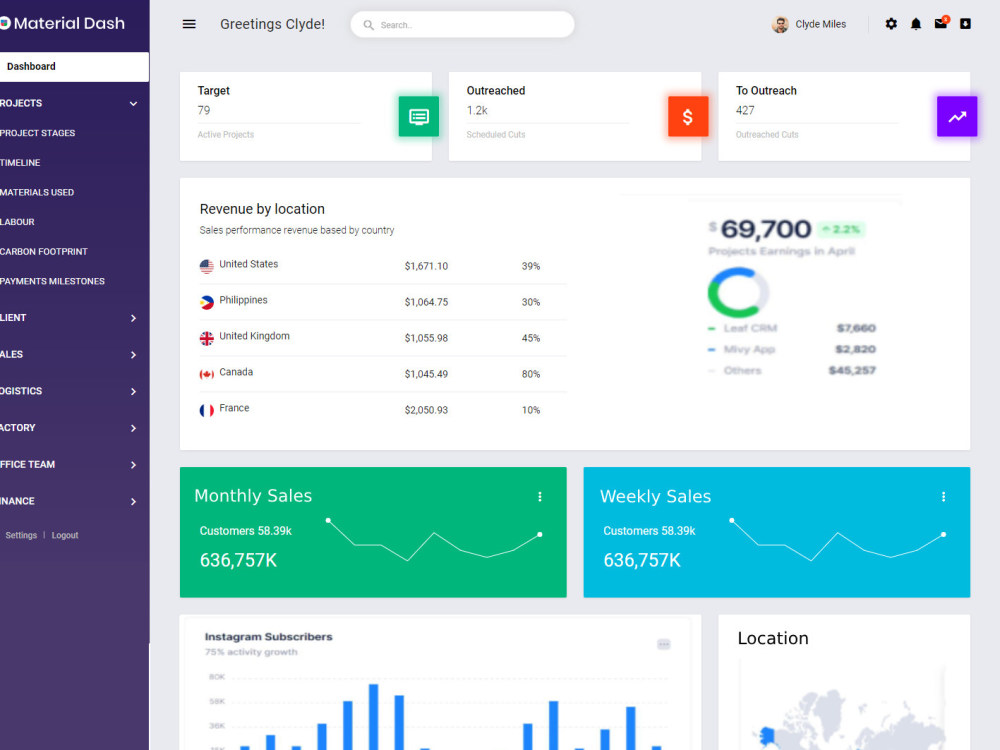This screenshot has height=750, width=1000.
Task: Click the $1,064.75 Philippines revenue
Action: (426, 302)
